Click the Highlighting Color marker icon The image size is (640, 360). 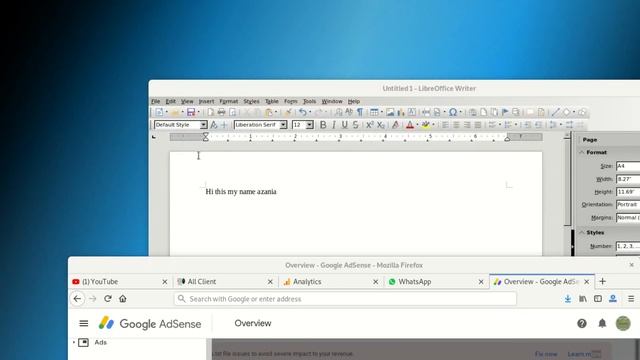click(x=425, y=125)
